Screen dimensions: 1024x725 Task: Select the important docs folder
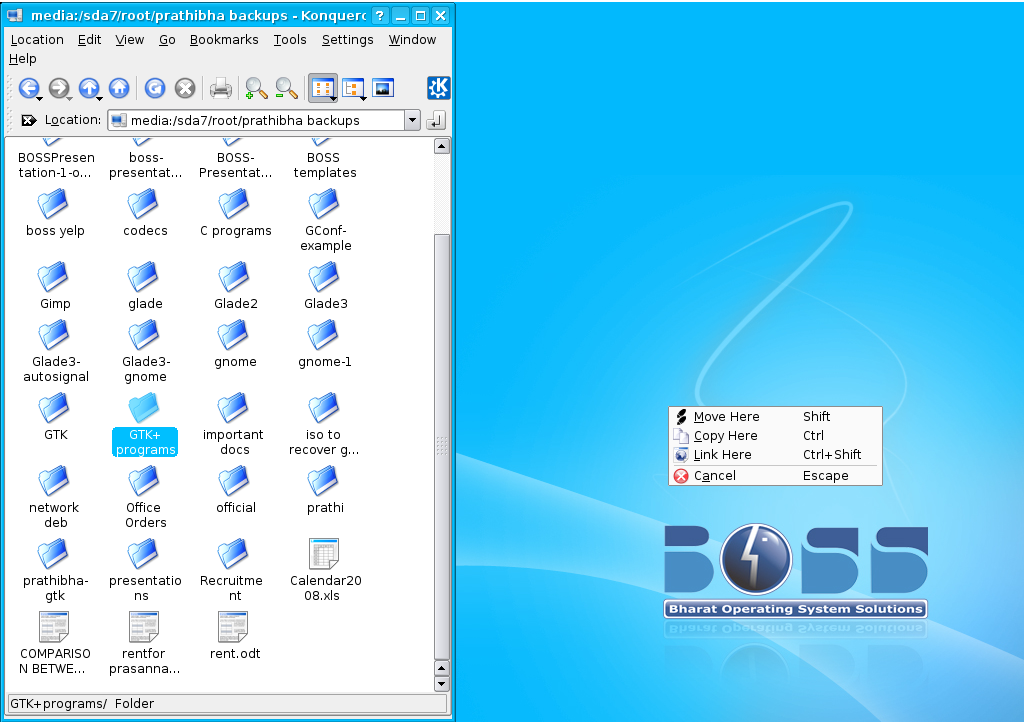(x=234, y=425)
